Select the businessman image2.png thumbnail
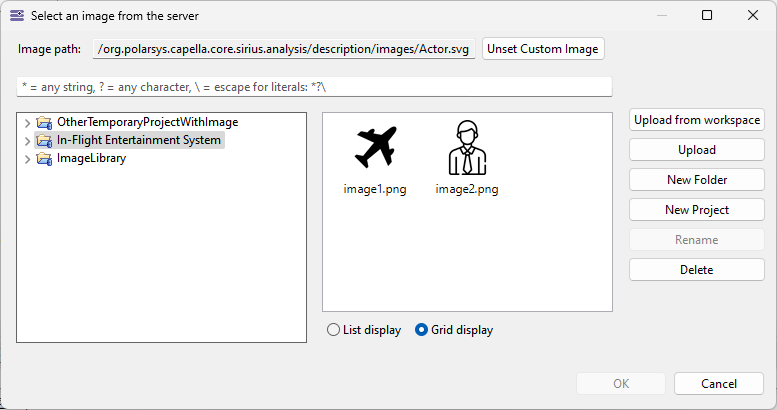The image size is (777, 410). [x=466, y=149]
